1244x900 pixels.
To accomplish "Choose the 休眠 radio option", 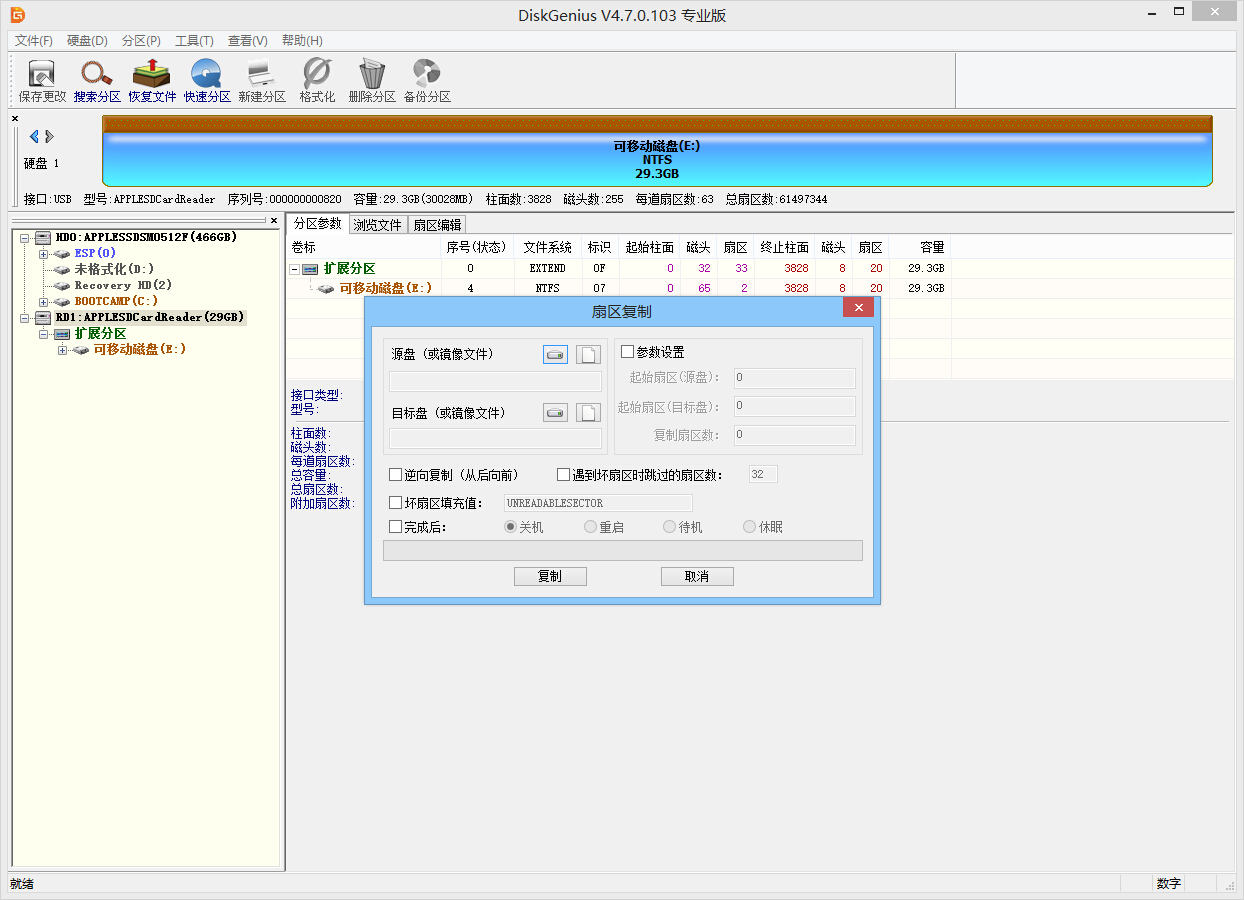I will point(749,527).
